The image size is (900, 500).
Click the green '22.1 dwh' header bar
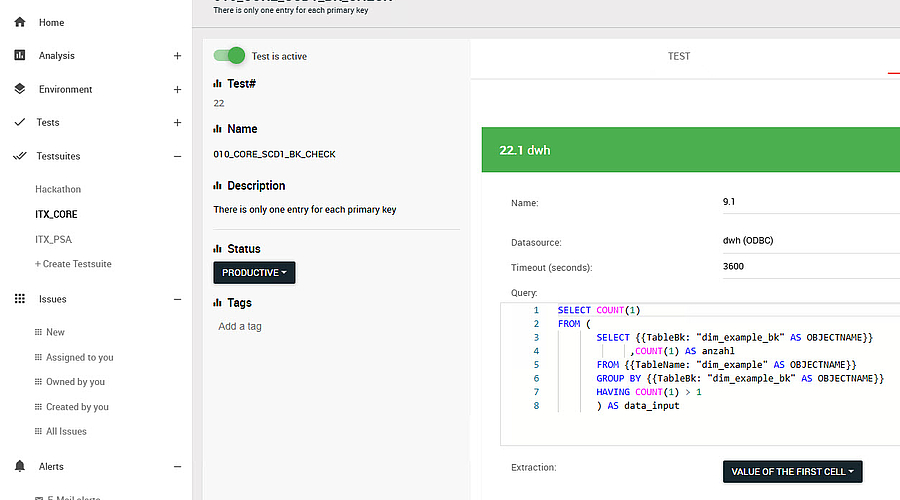tap(690, 150)
